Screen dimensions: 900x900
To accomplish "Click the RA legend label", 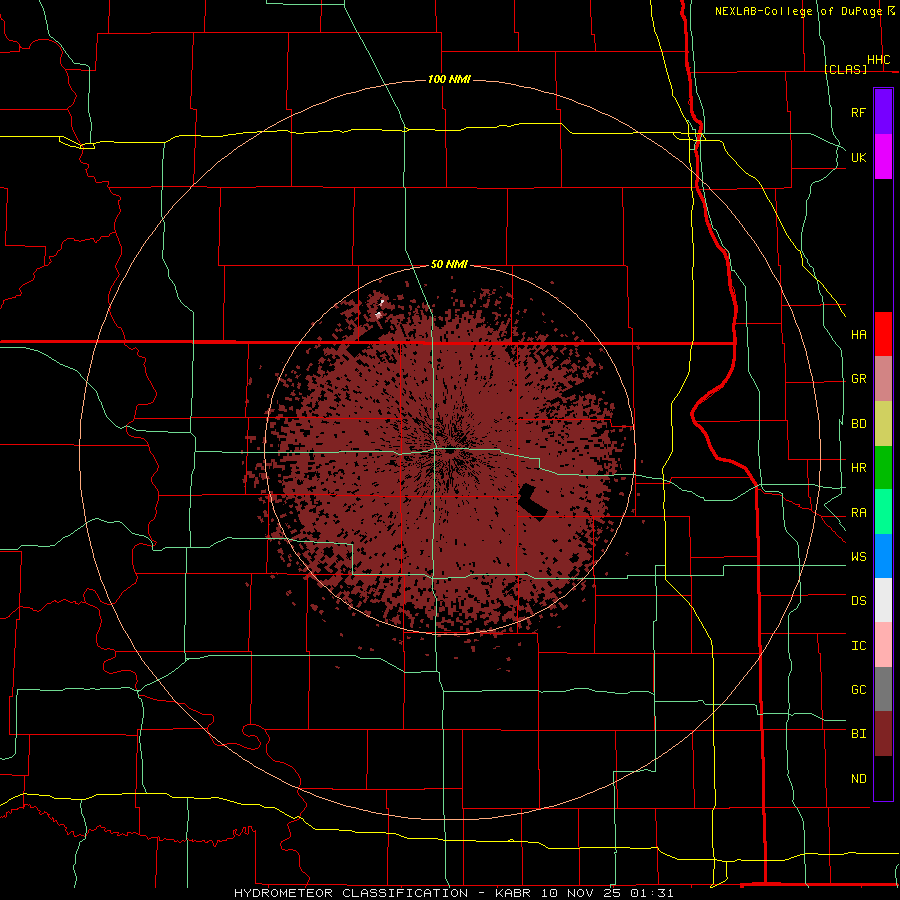I will coord(858,513).
